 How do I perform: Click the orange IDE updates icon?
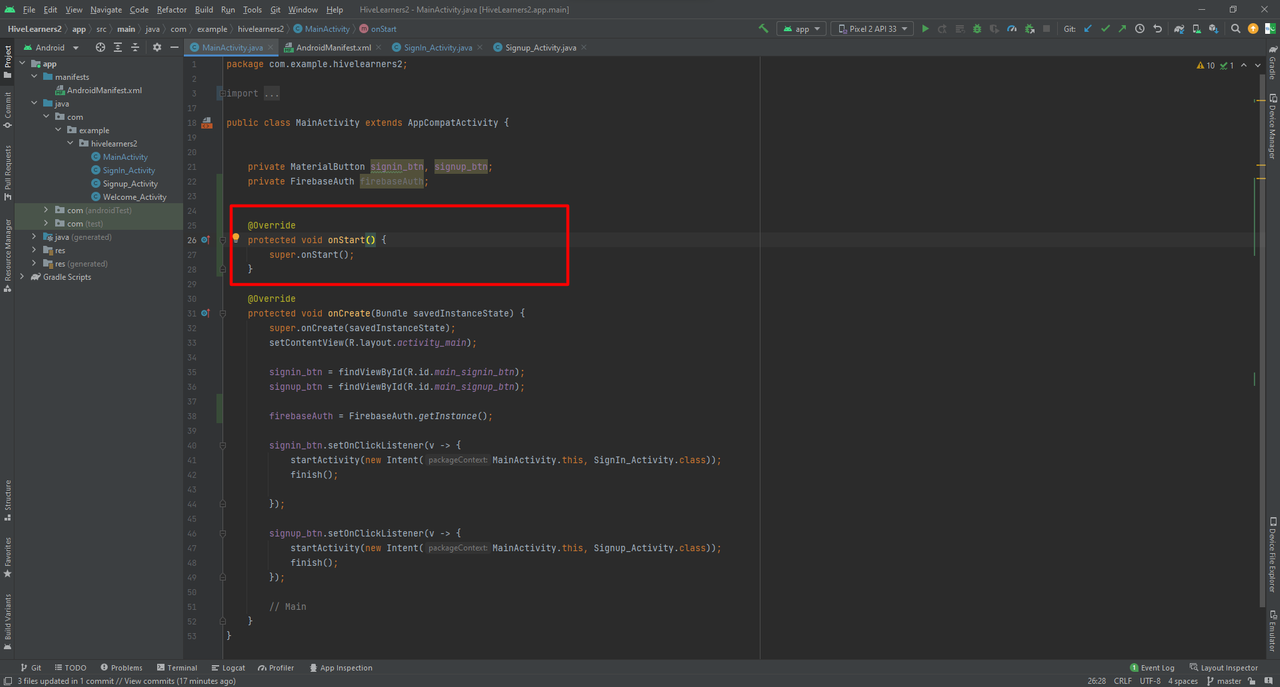(1252, 29)
